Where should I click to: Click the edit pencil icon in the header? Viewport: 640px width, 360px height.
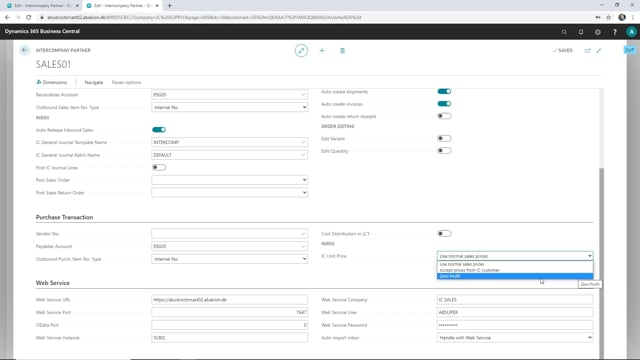tap(301, 51)
